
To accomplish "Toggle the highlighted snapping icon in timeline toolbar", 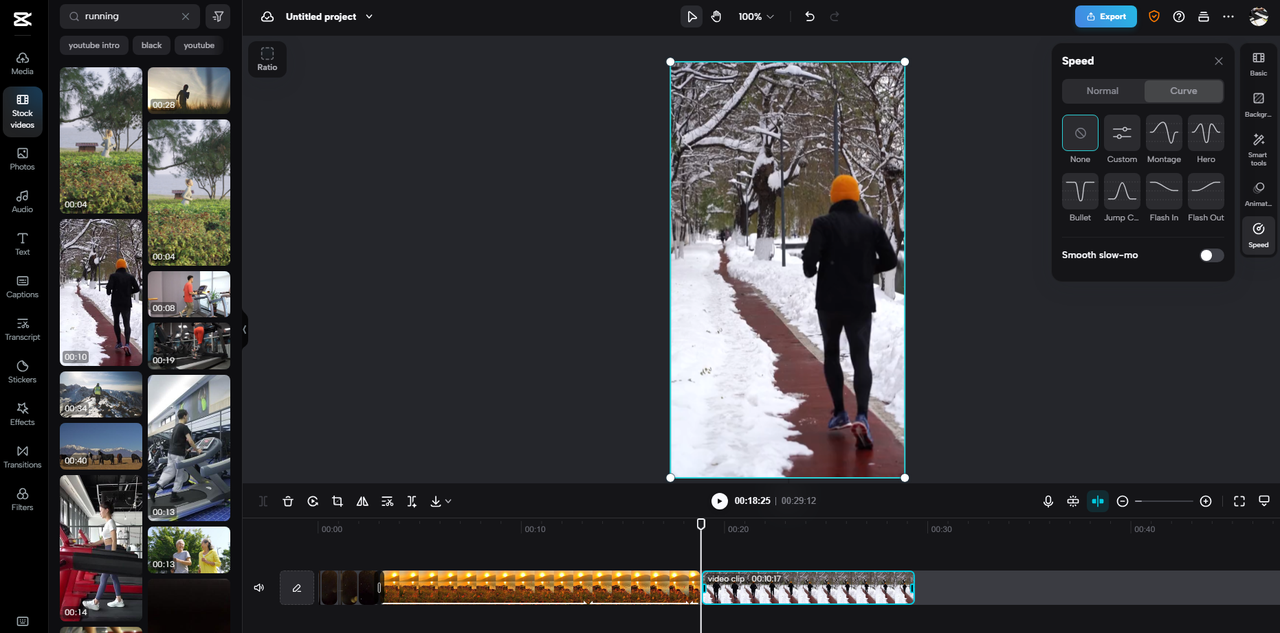I will click(x=1098, y=501).
